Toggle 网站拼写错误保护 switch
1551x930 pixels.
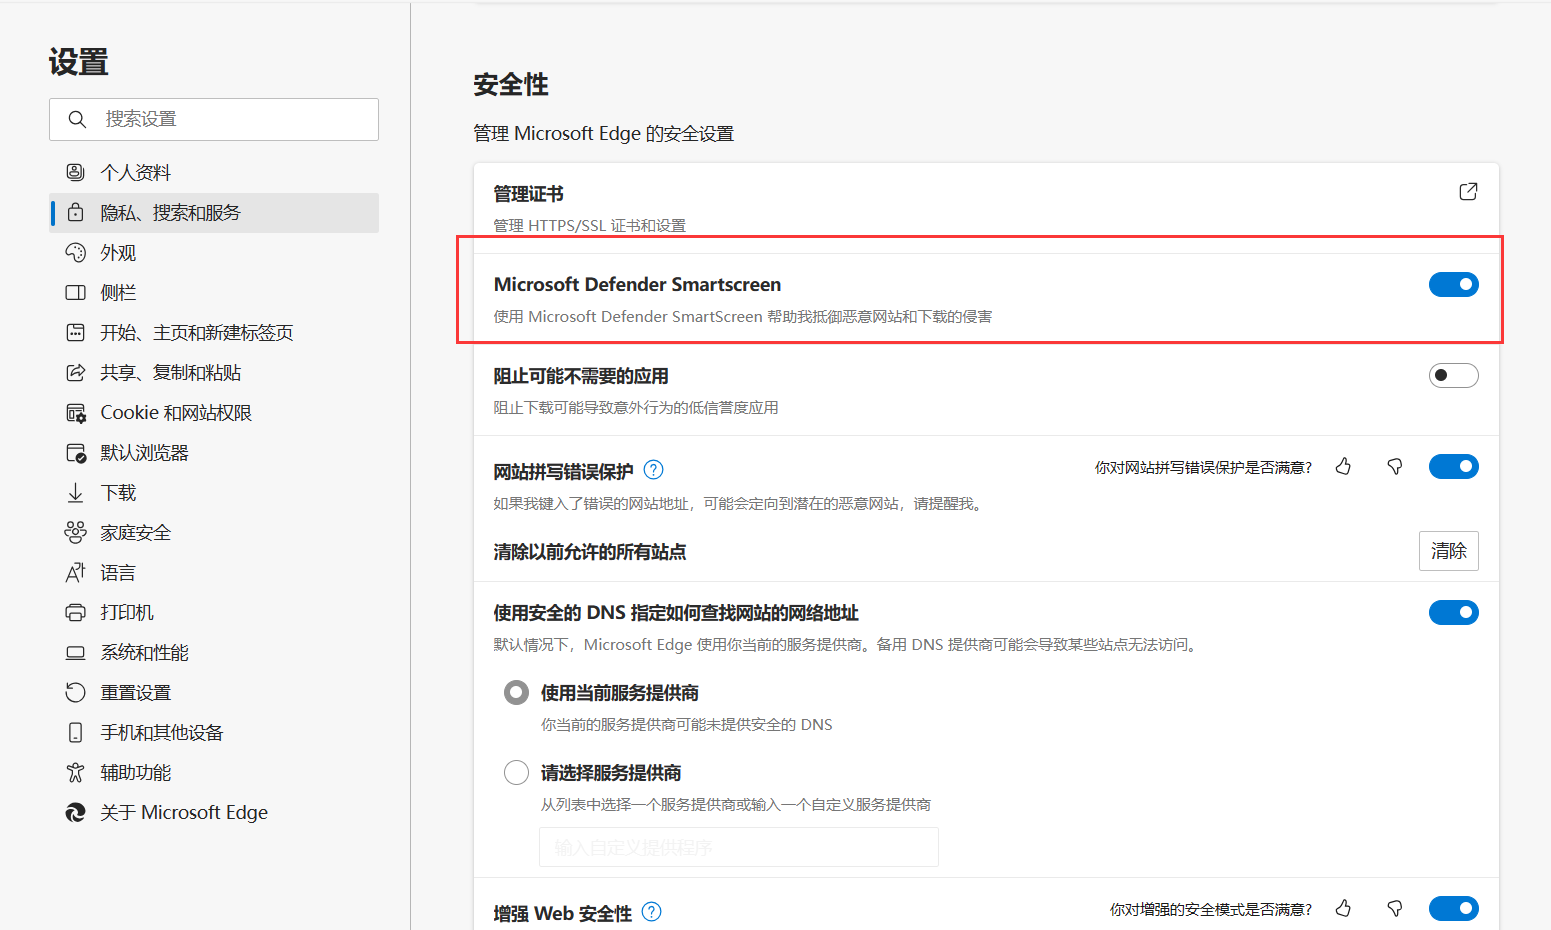1453,466
